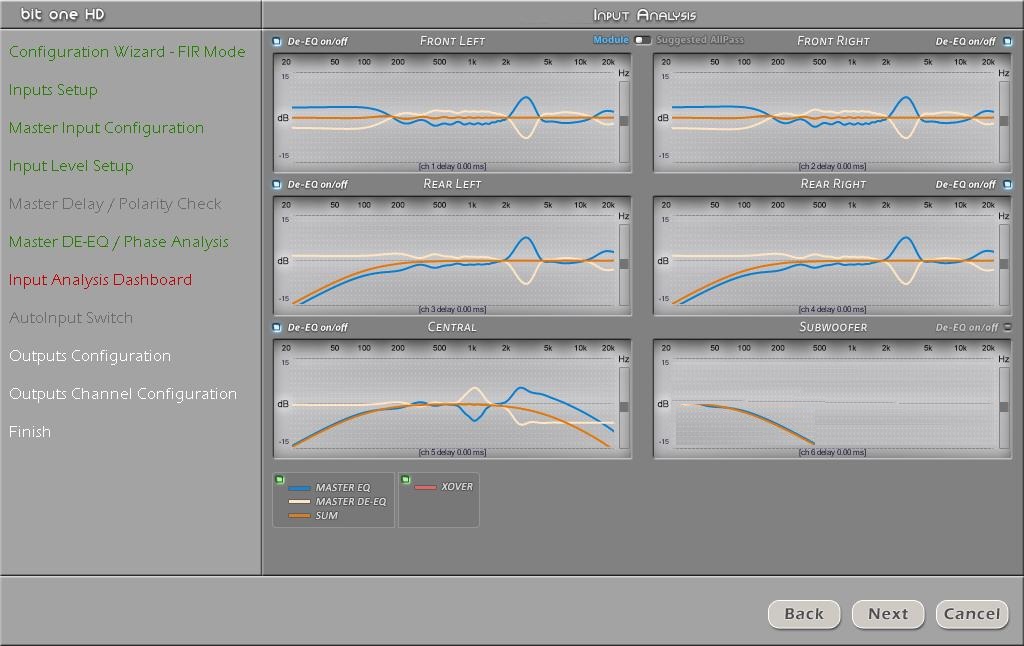Open Outputs Channel Configuration step
1024x646 pixels.
(x=123, y=394)
